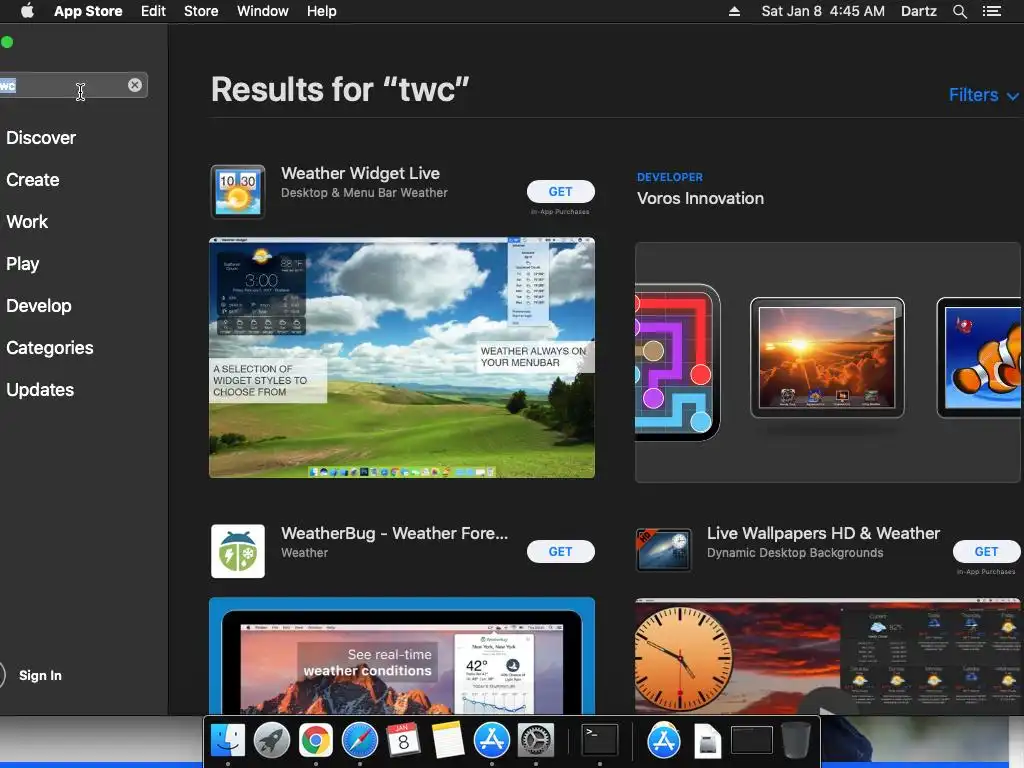
Task: Open Weather Widget Live app icon
Action: [238, 191]
